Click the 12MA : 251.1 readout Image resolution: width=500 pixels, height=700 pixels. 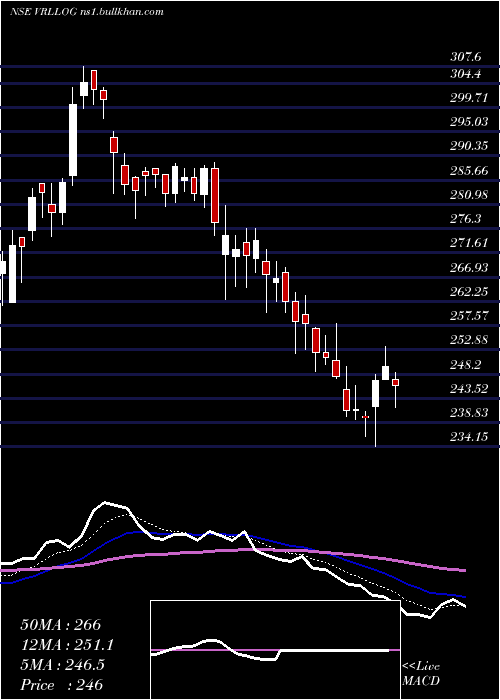tap(67, 645)
